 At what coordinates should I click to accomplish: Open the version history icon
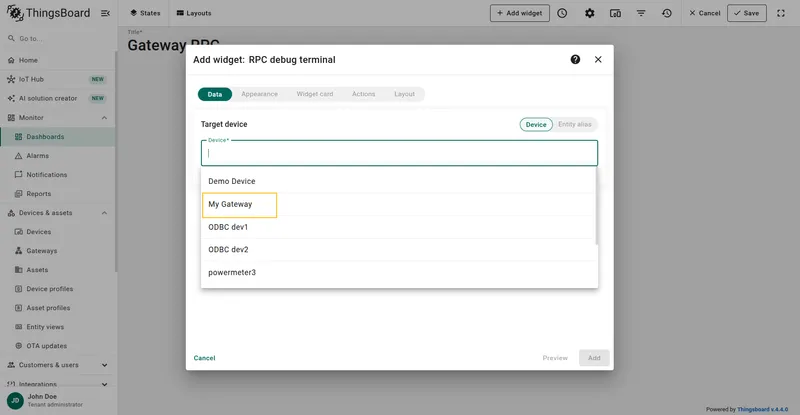click(667, 13)
